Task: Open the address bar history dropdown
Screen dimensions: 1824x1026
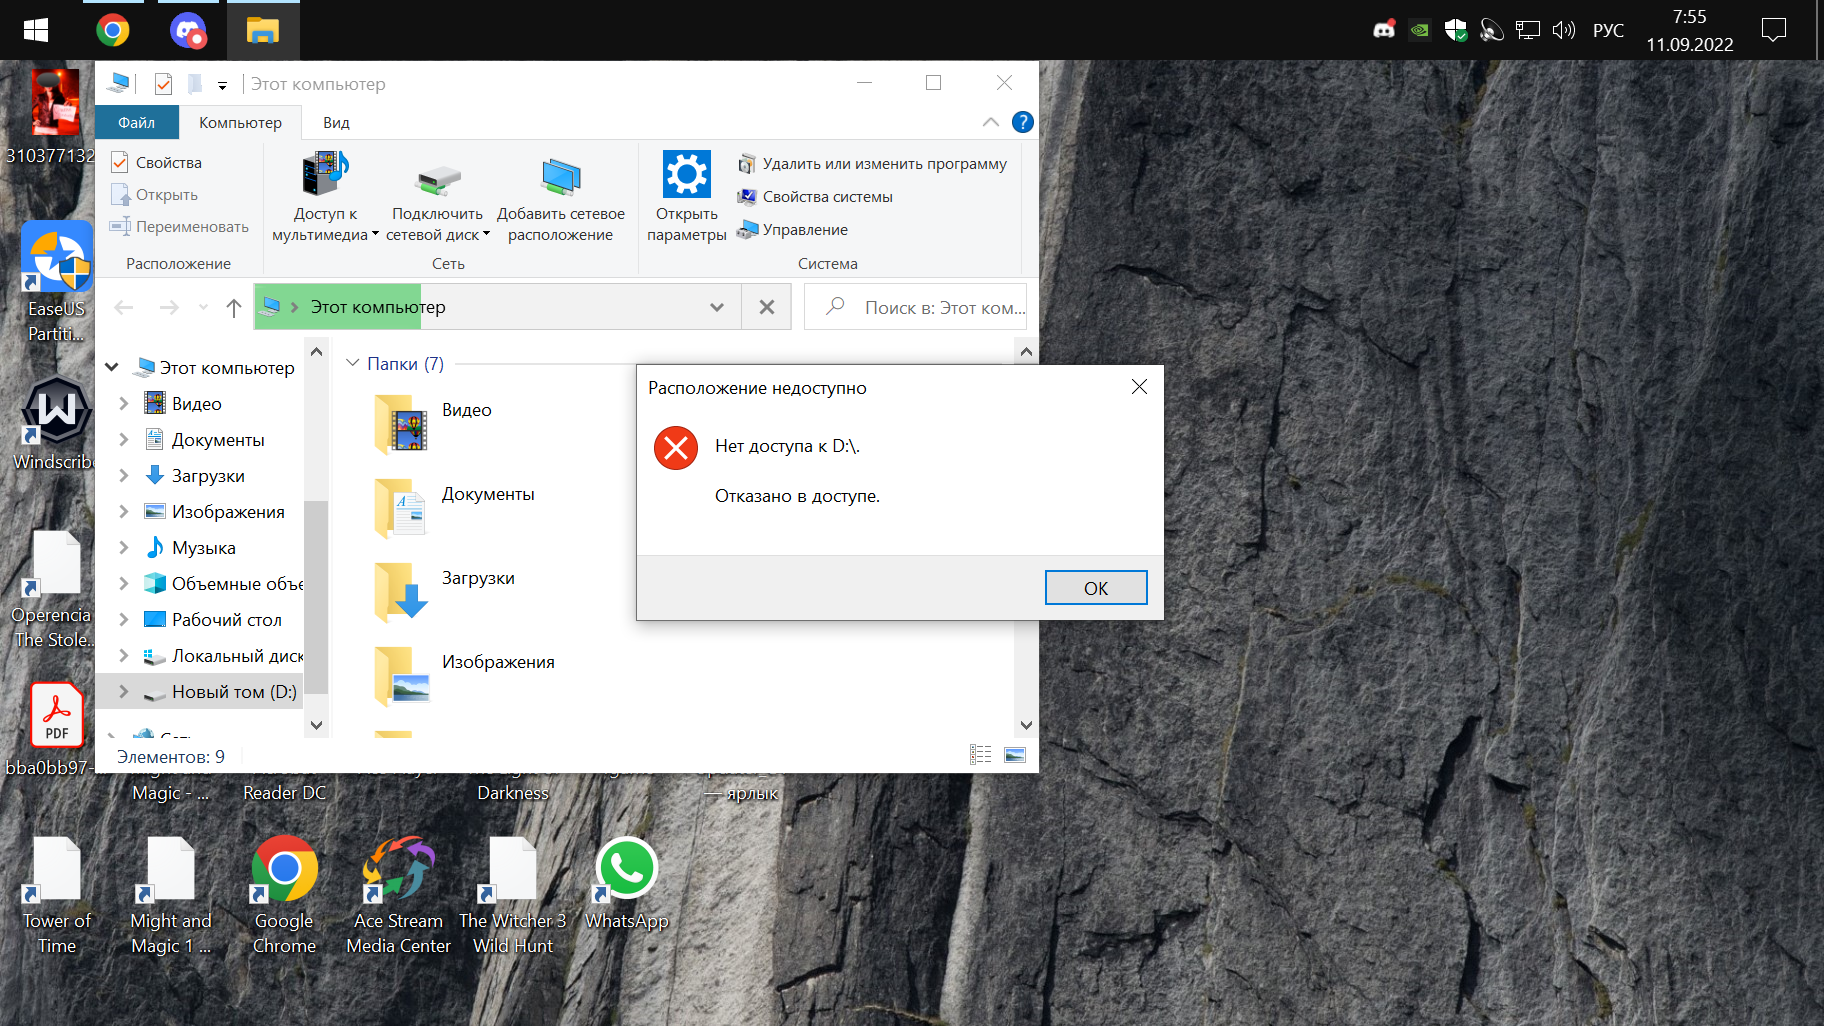Action: [716, 308]
